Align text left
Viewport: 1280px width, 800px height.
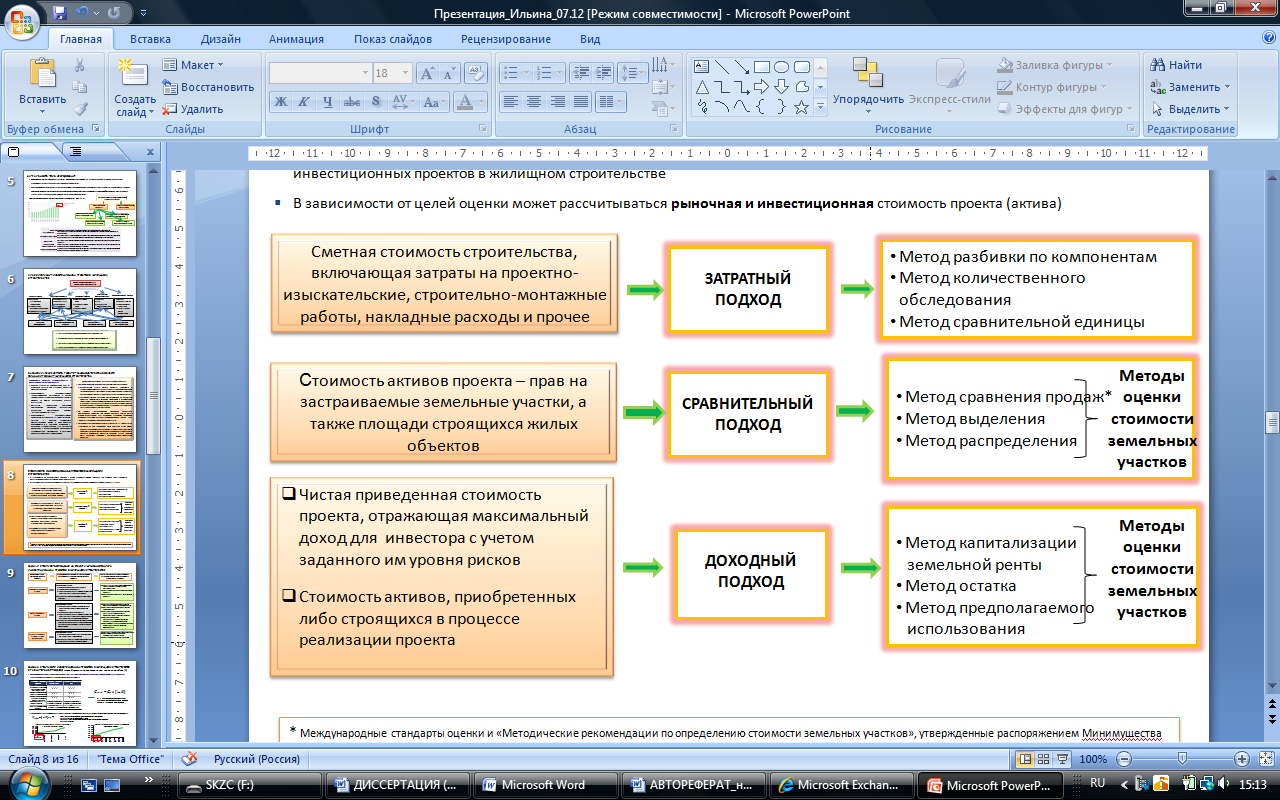(x=510, y=102)
